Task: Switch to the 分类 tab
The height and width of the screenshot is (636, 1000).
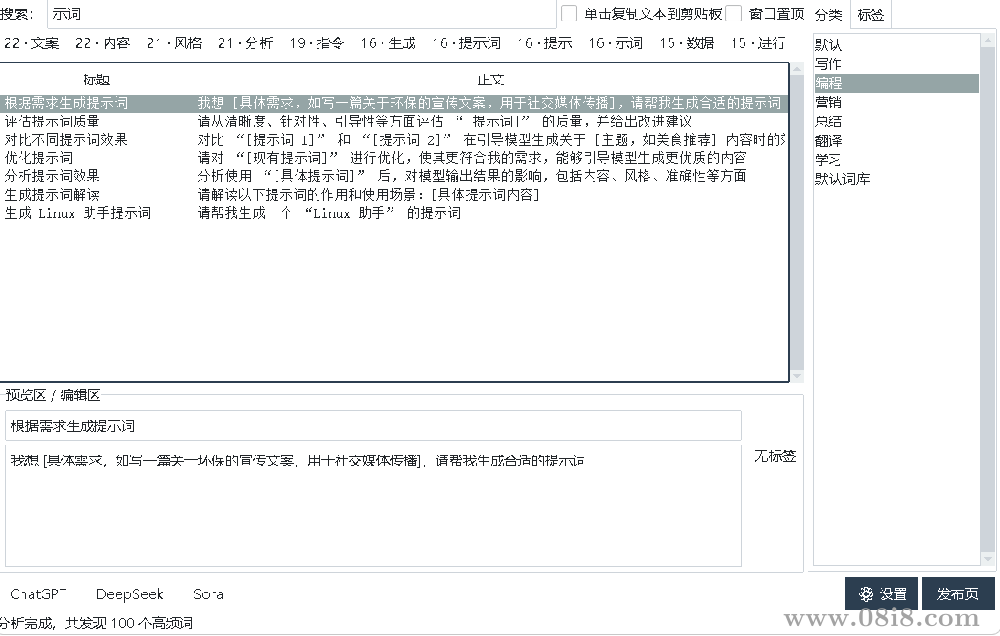Action: [828, 14]
